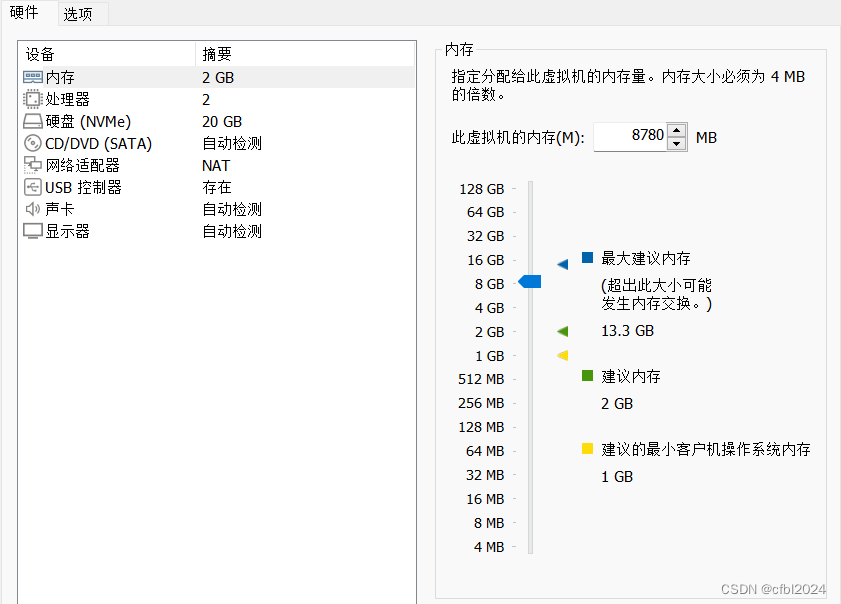Click the CD/DVD disc icon
Viewport: 841px width, 604px height.
[x=33, y=143]
